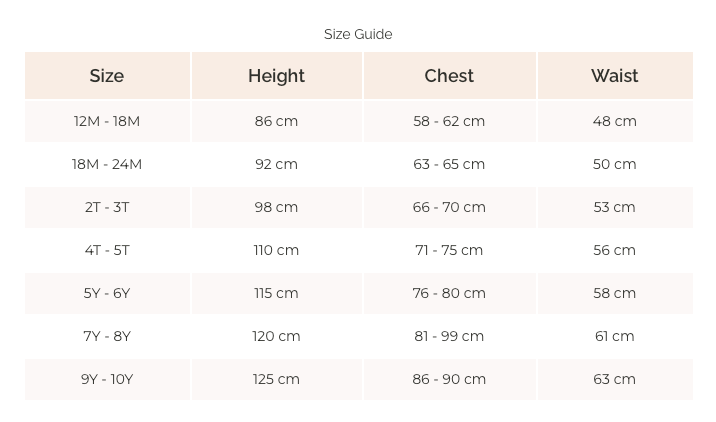The width and height of the screenshot is (716, 422).
Task: Pick the 9Y - 10Y size cell
Action: coord(107,379)
